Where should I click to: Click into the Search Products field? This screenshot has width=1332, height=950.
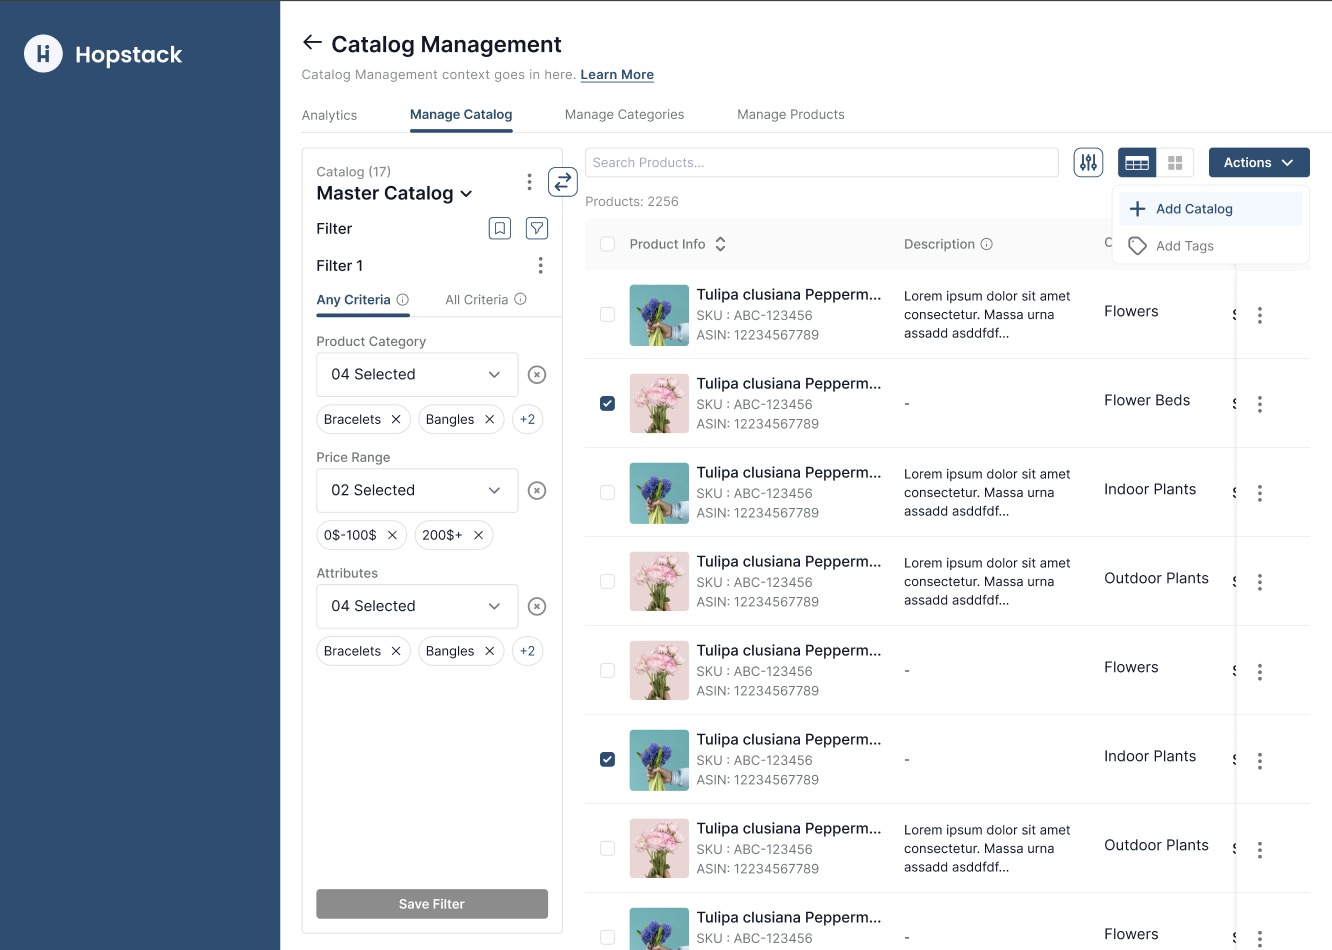tap(821, 163)
